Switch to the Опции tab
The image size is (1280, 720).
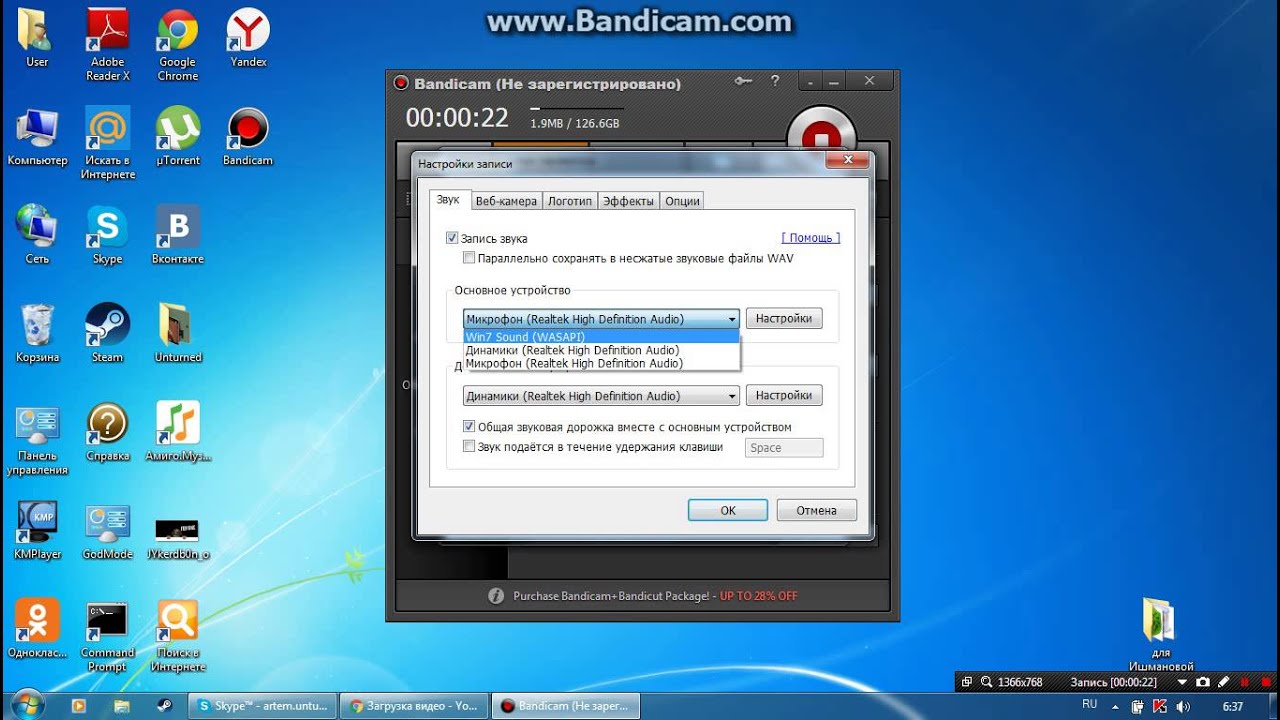682,201
